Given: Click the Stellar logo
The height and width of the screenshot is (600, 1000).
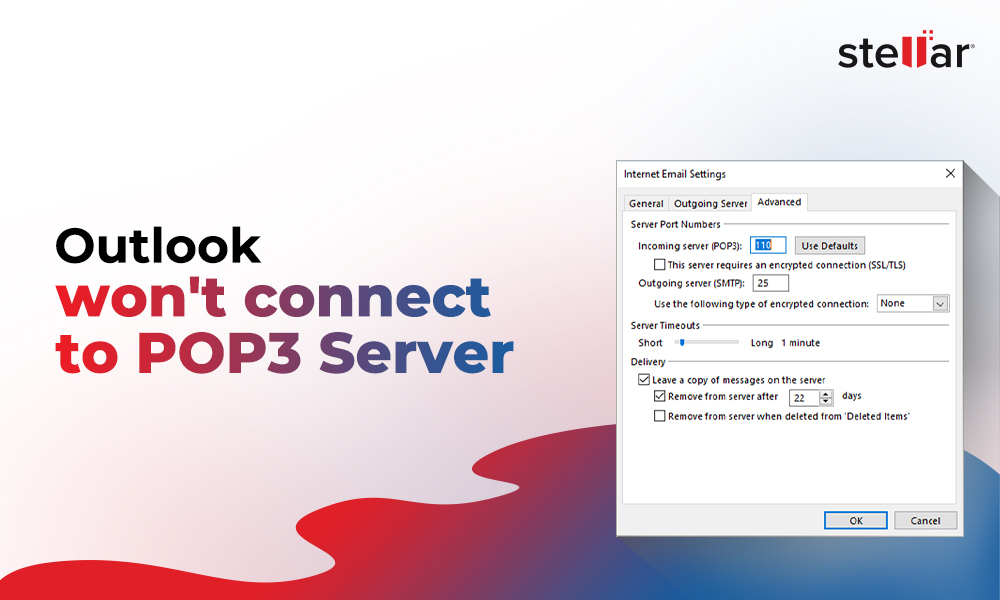Looking at the screenshot, I should pos(905,52).
